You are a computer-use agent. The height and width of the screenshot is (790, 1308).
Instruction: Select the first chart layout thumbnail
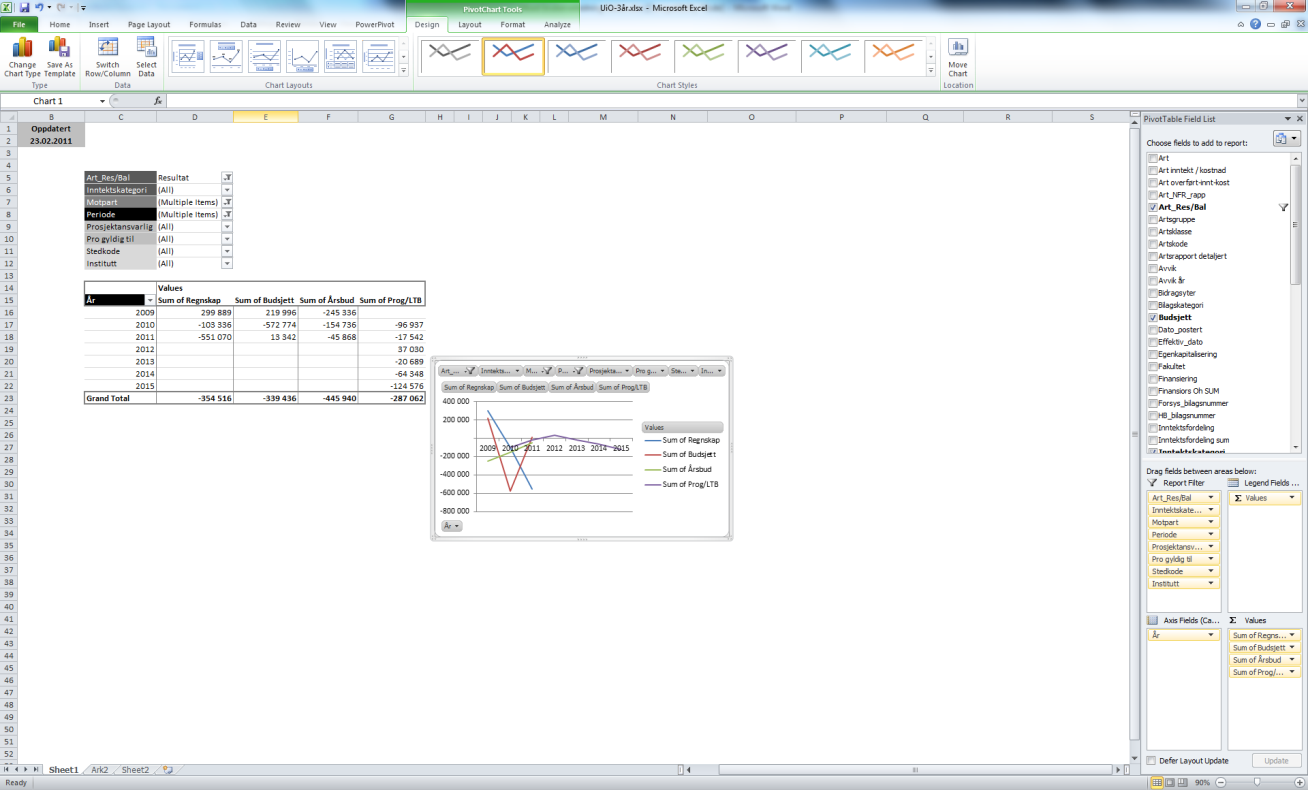pos(188,57)
